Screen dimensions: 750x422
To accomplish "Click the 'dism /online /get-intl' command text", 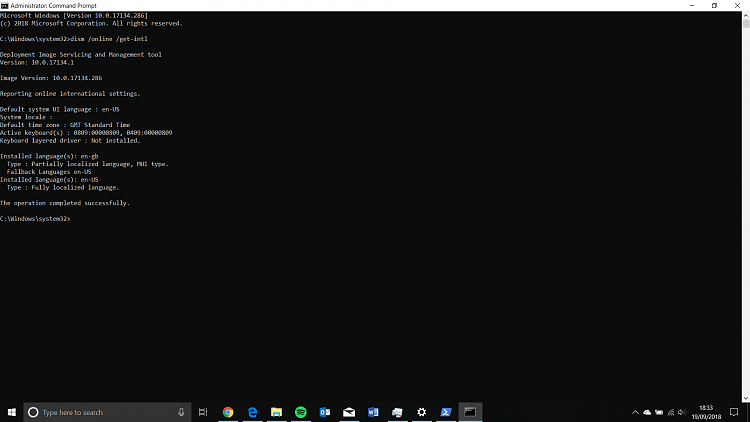I will click(109, 39).
